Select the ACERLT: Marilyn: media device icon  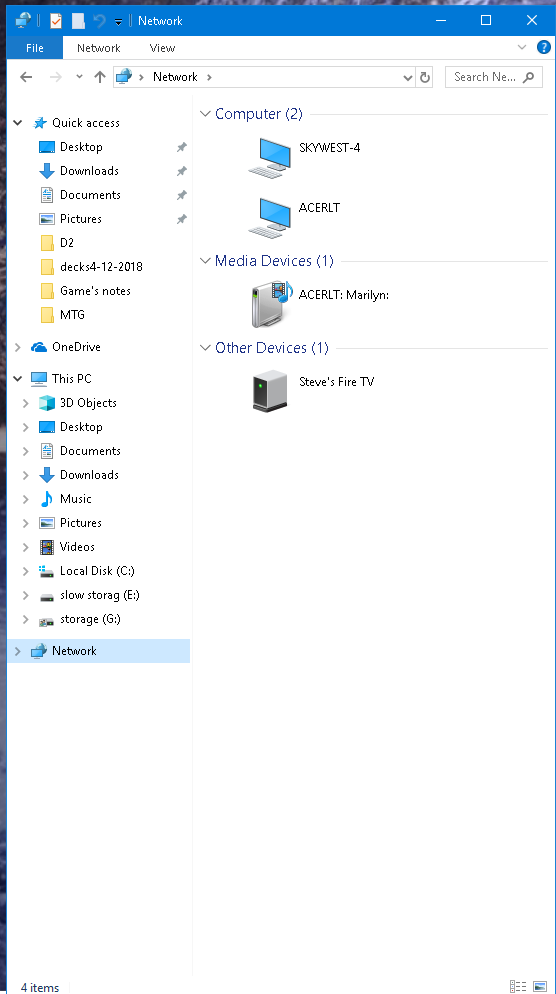click(x=271, y=304)
